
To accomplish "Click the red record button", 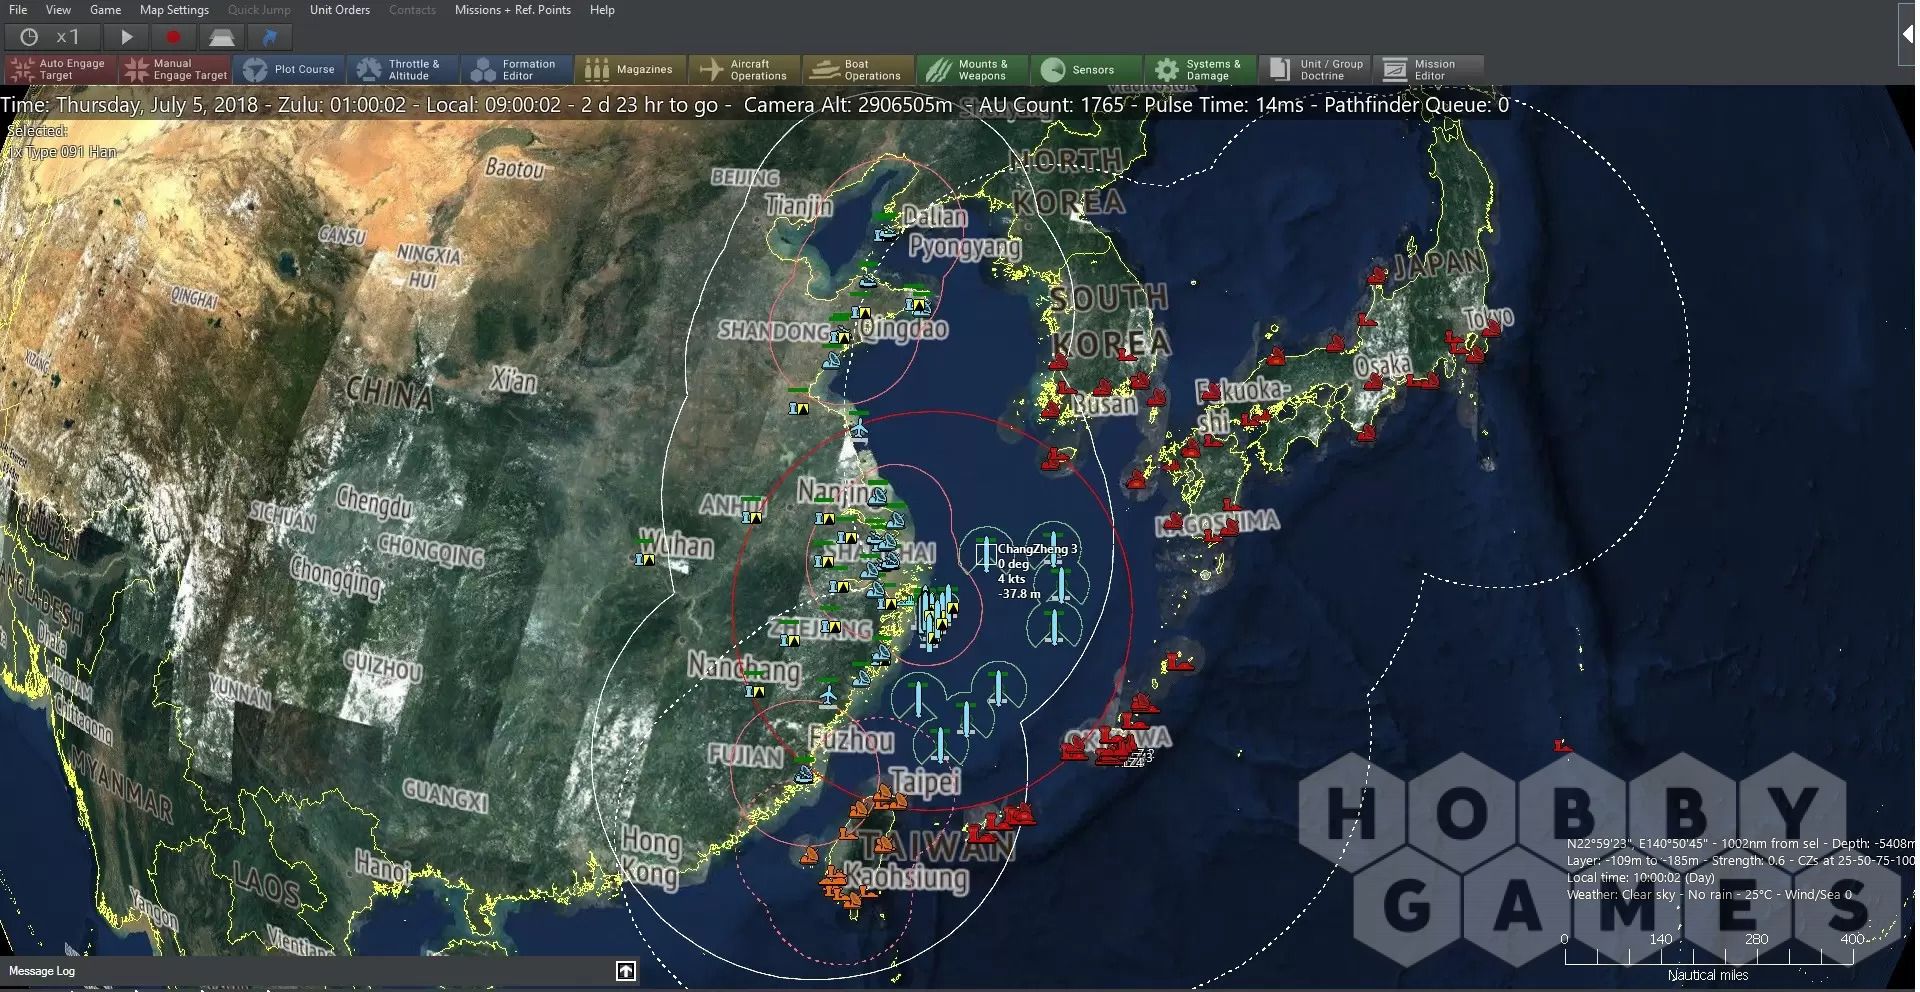I will pyautogui.click(x=173, y=37).
